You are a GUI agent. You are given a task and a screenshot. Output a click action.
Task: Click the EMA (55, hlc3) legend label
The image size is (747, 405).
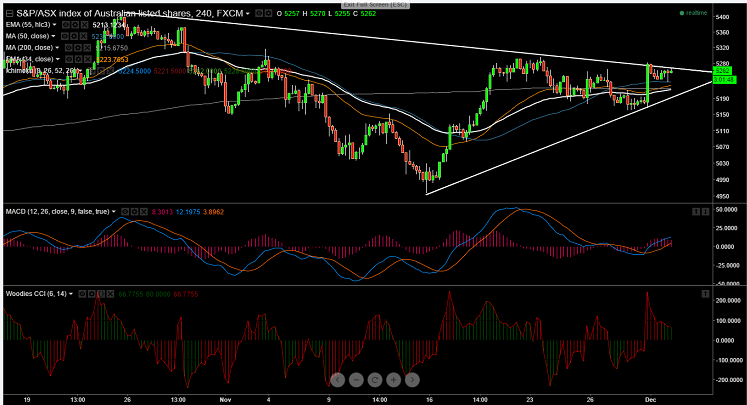pyautogui.click(x=28, y=24)
